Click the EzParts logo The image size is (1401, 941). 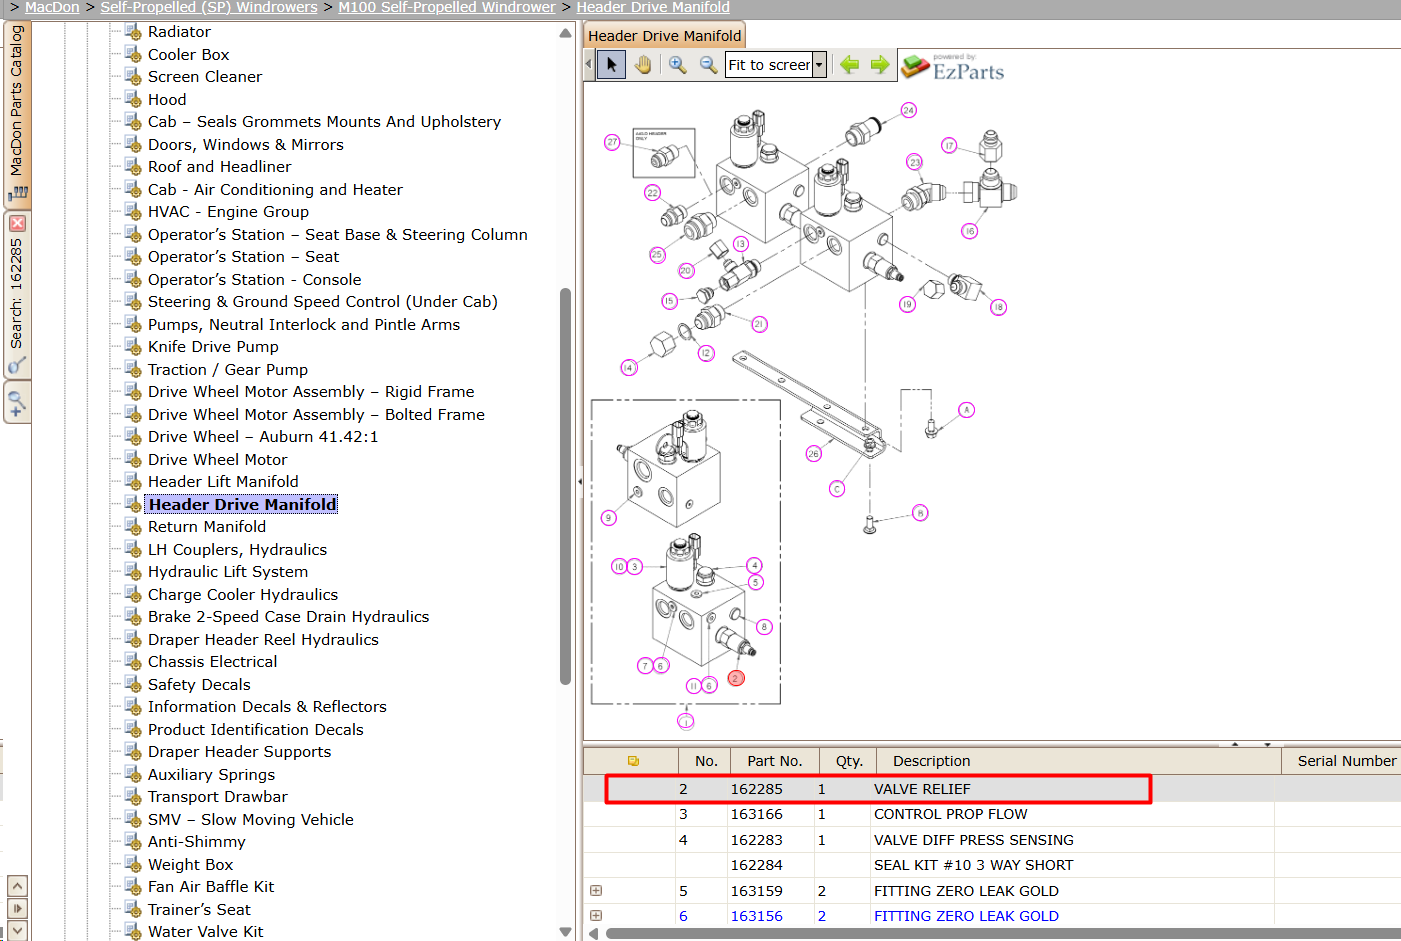coord(953,67)
